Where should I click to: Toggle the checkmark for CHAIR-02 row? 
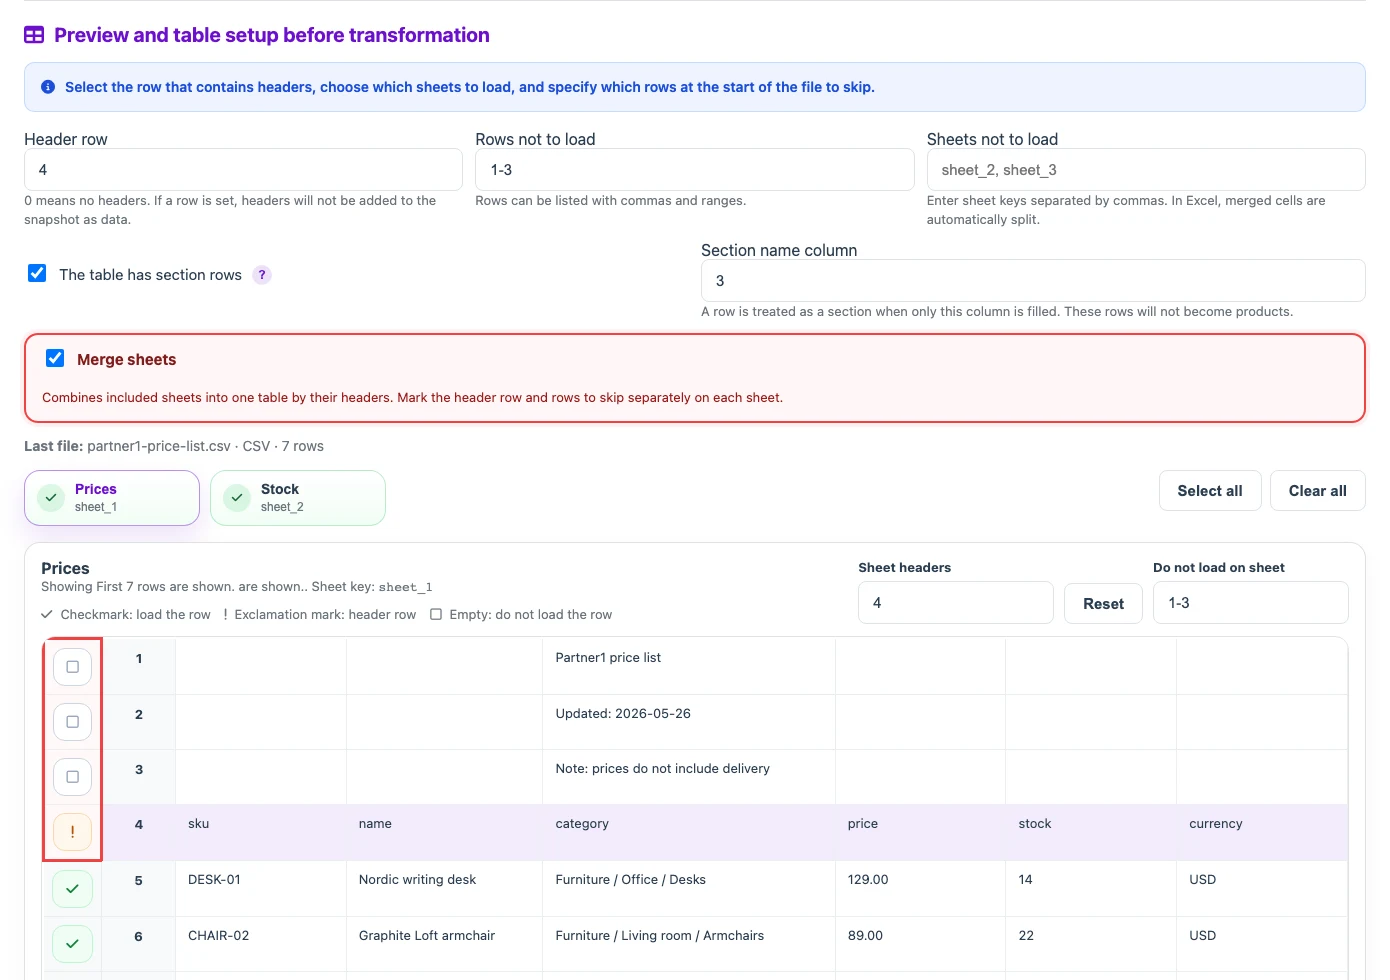[72, 944]
